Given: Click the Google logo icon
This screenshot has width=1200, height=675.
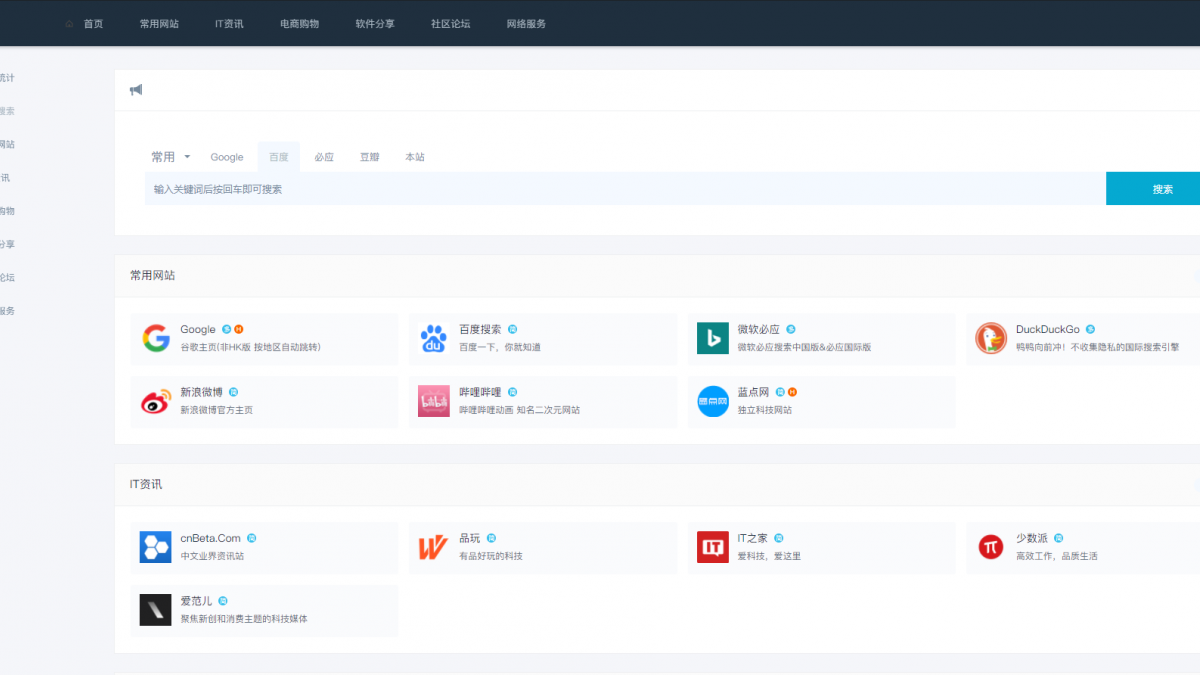Looking at the screenshot, I should tap(156, 339).
